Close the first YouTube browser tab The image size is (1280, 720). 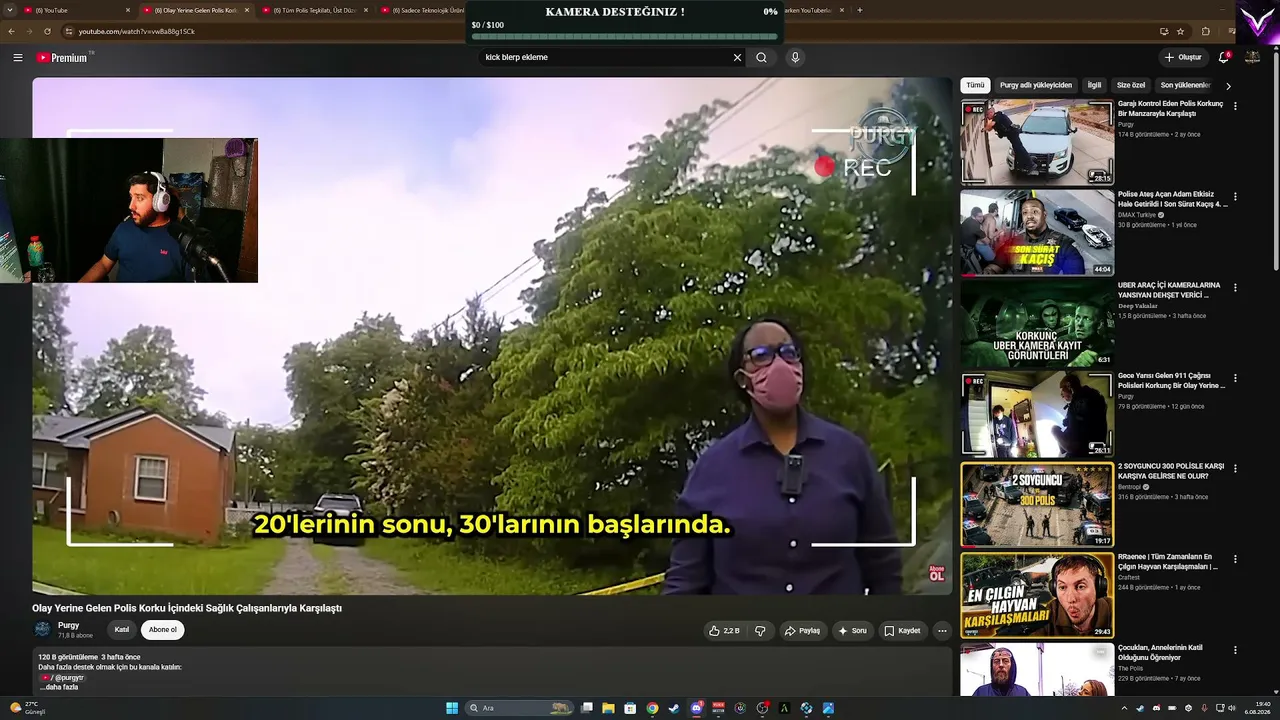pyautogui.click(x=128, y=10)
